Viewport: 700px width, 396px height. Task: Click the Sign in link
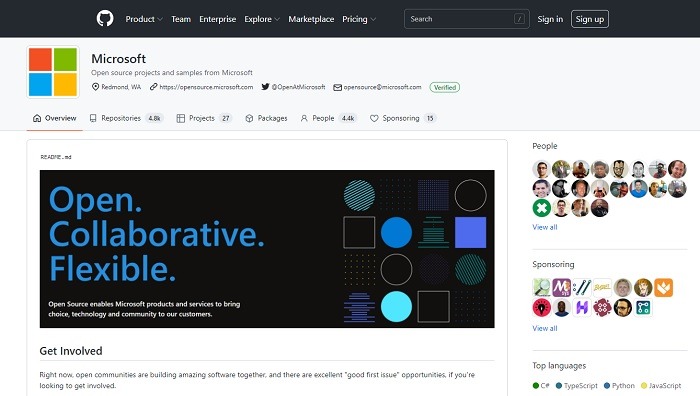point(550,19)
